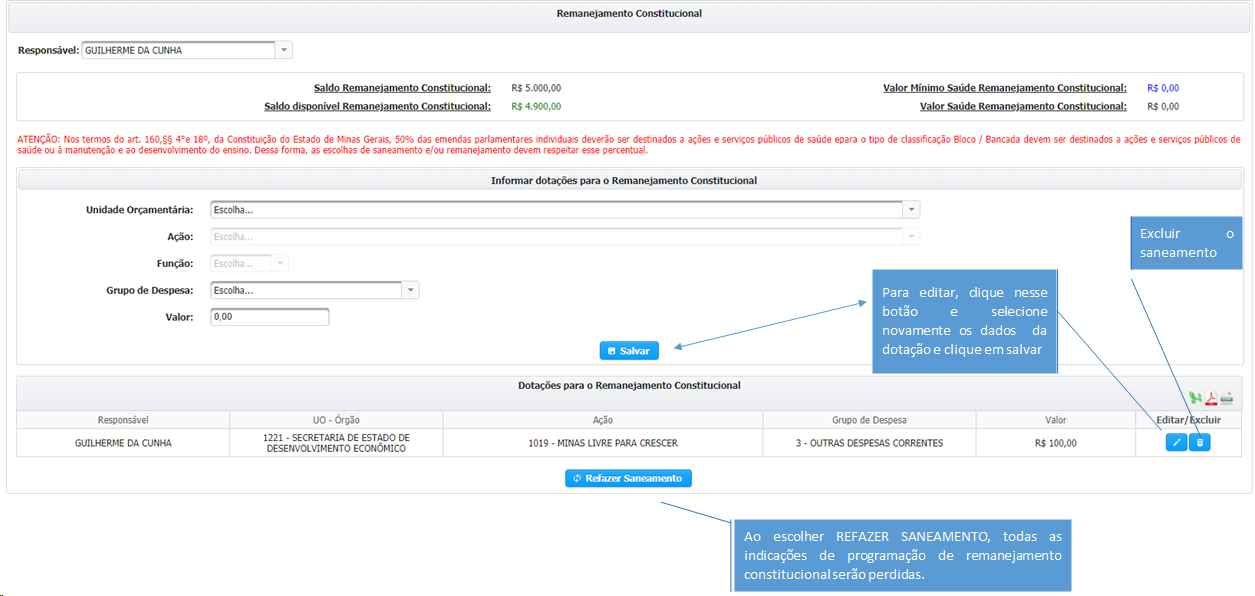Focus the Valor input field
The width and height of the screenshot is (1255, 596).
[x=269, y=317]
